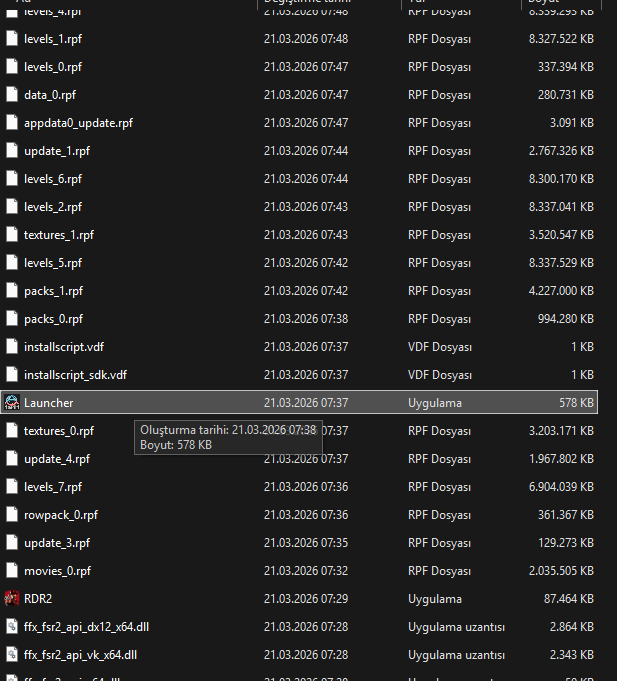Select the file name packs_0.rpf

click(x=53, y=319)
